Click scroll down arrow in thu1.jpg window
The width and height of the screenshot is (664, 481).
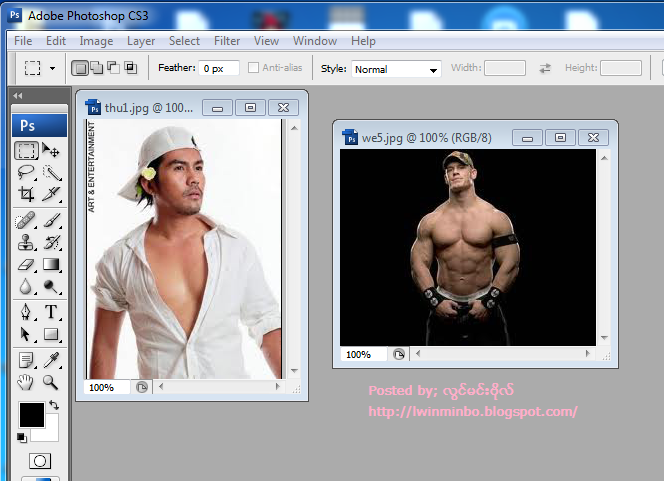tap(294, 370)
